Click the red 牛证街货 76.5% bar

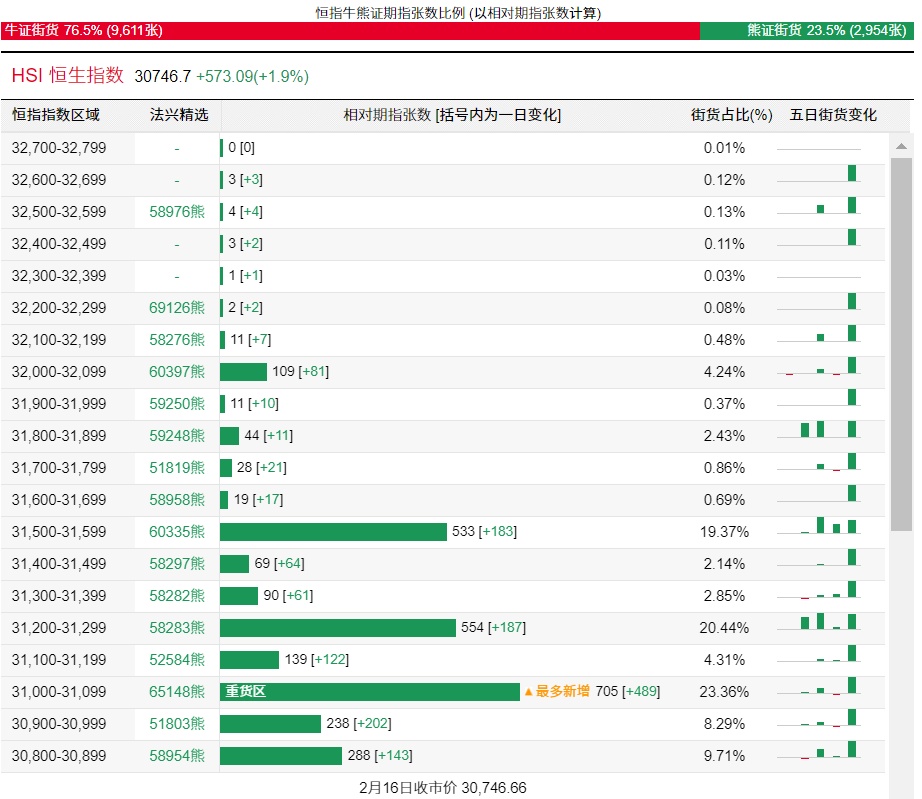tap(350, 31)
